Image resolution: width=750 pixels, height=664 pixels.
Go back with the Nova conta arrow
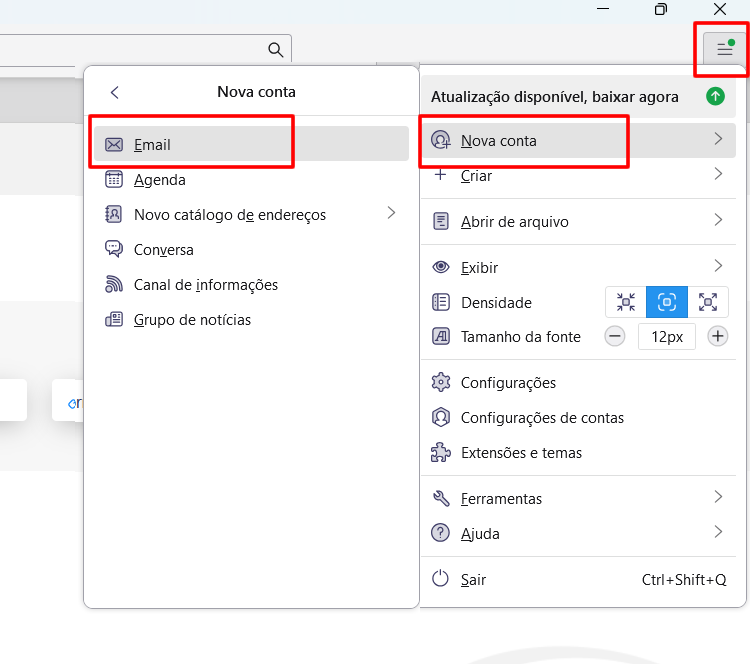pyautogui.click(x=114, y=92)
